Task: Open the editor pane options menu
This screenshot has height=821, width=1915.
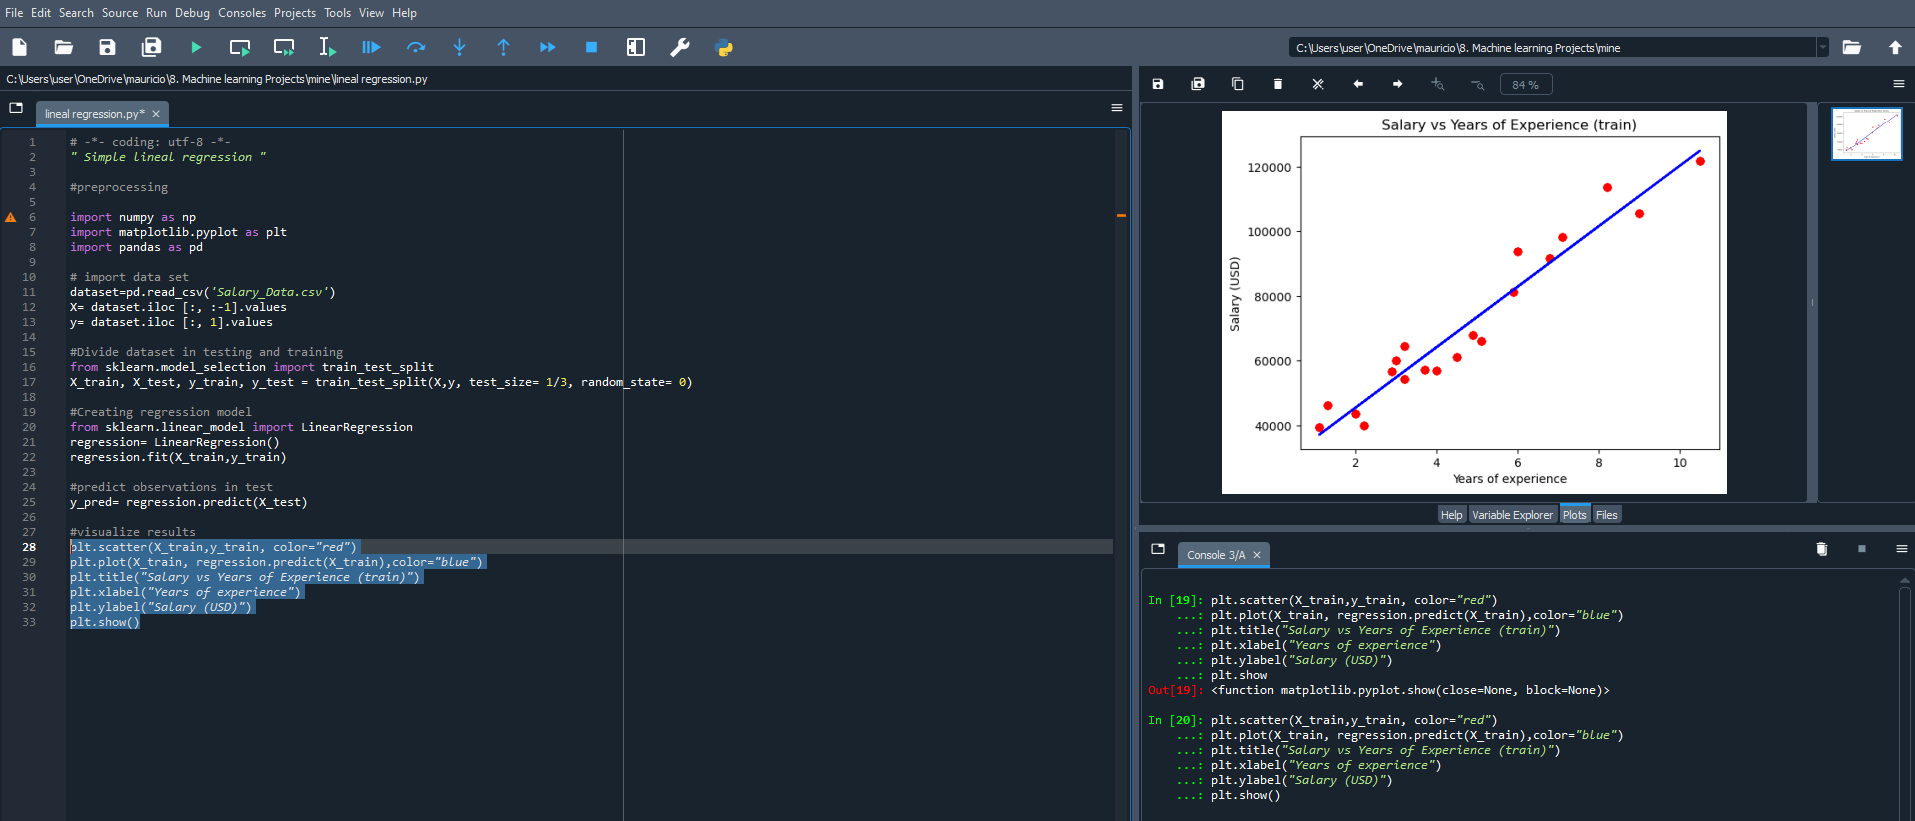Action: [x=1117, y=108]
